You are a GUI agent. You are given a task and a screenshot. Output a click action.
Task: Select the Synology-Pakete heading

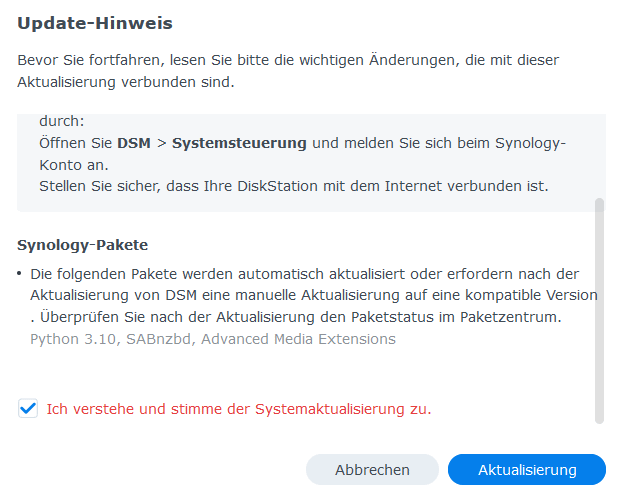coord(83,245)
